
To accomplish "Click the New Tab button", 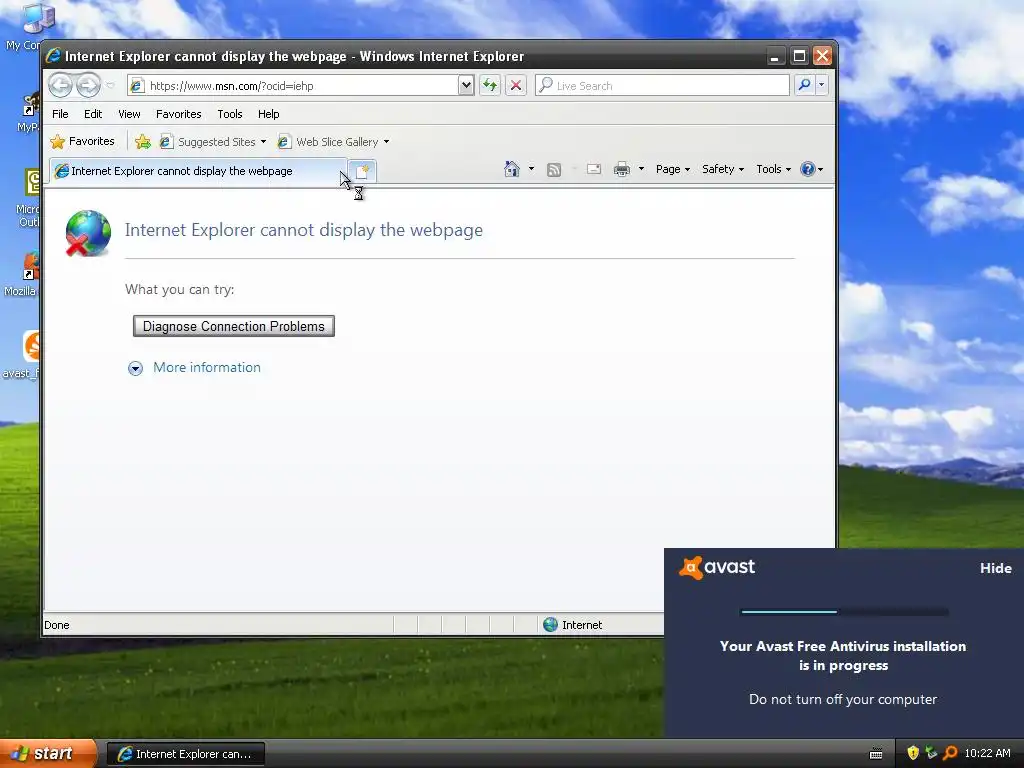I will click(362, 171).
